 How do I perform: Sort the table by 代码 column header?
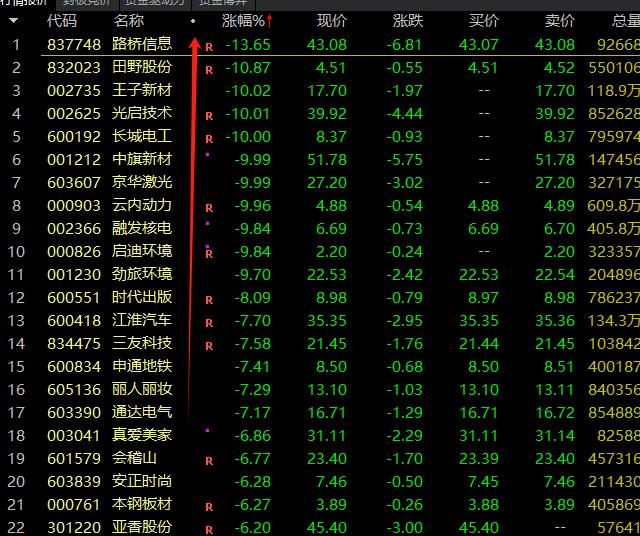click(62, 20)
